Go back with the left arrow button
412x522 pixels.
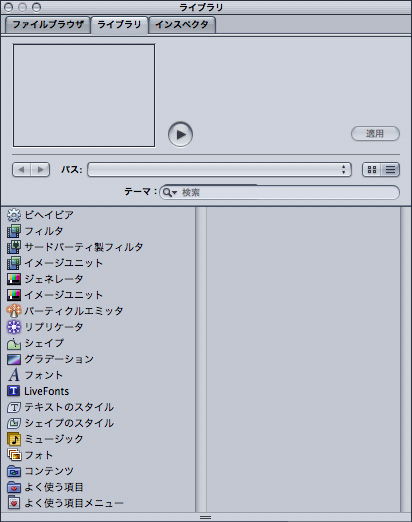coord(22,170)
